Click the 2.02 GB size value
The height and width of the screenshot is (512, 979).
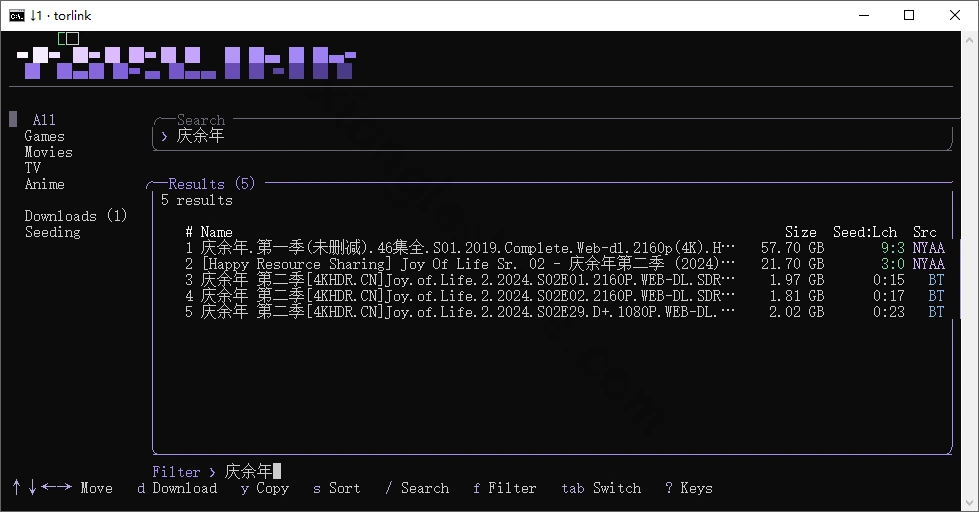pyautogui.click(x=797, y=312)
